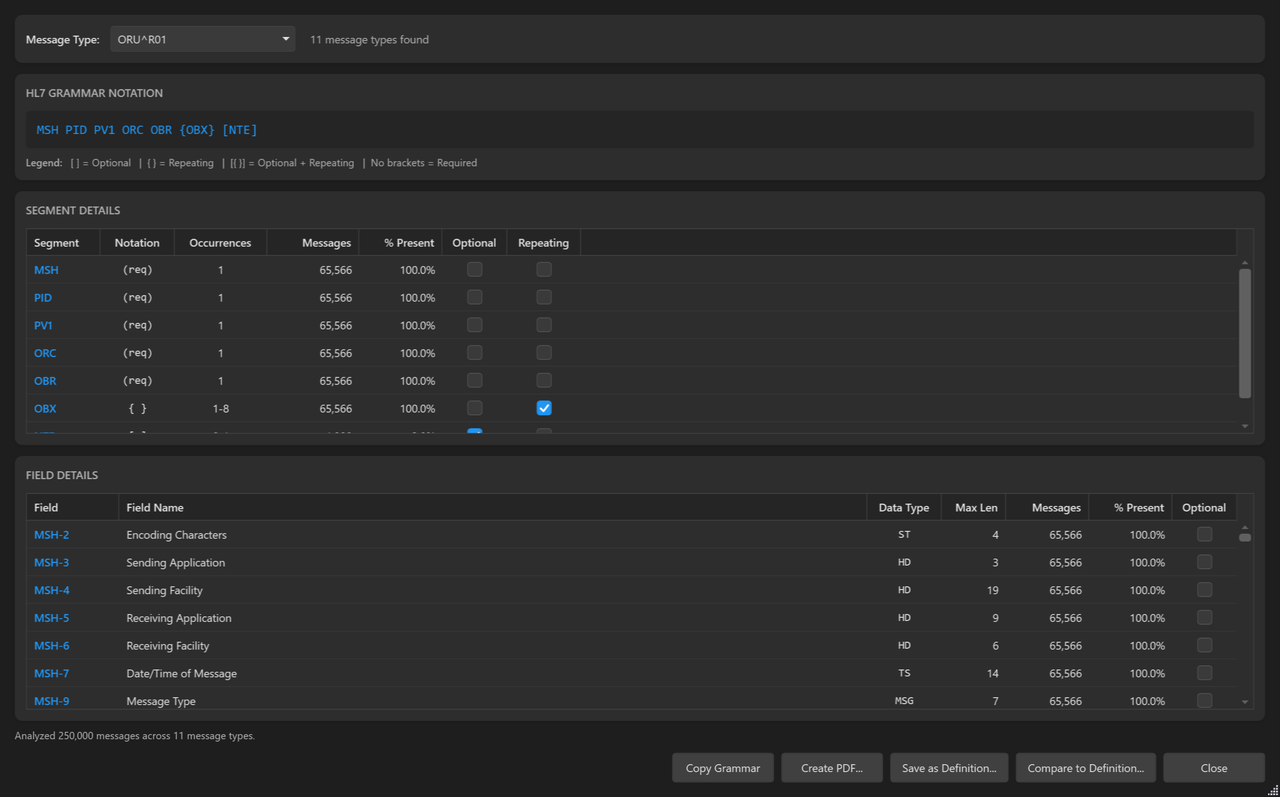
Task: Sort segments by the Occurrences column header
Action: (x=220, y=243)
